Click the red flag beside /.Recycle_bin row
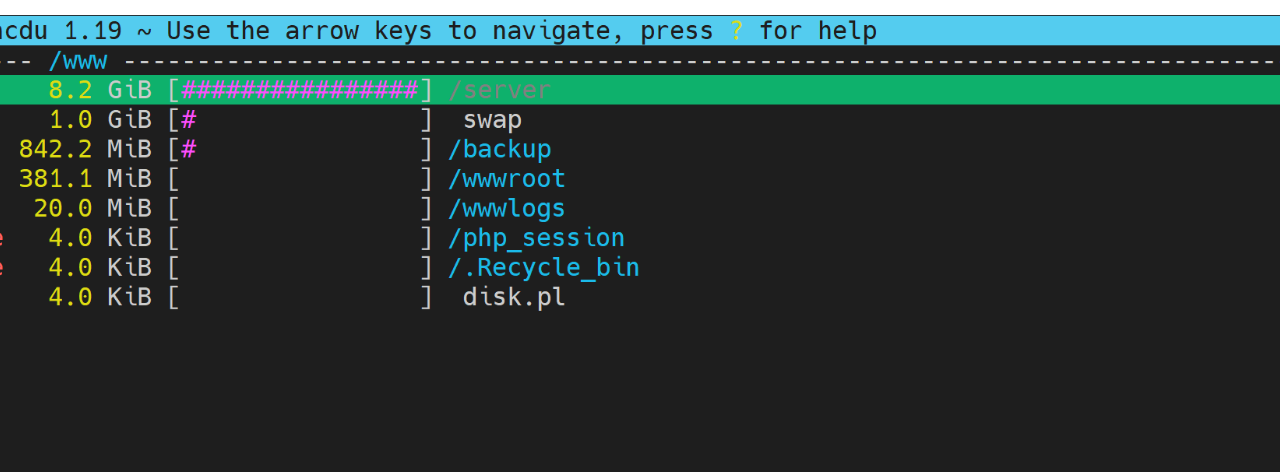The width and height of the screenshot is (1280, 472). click(x=2, y=268)
